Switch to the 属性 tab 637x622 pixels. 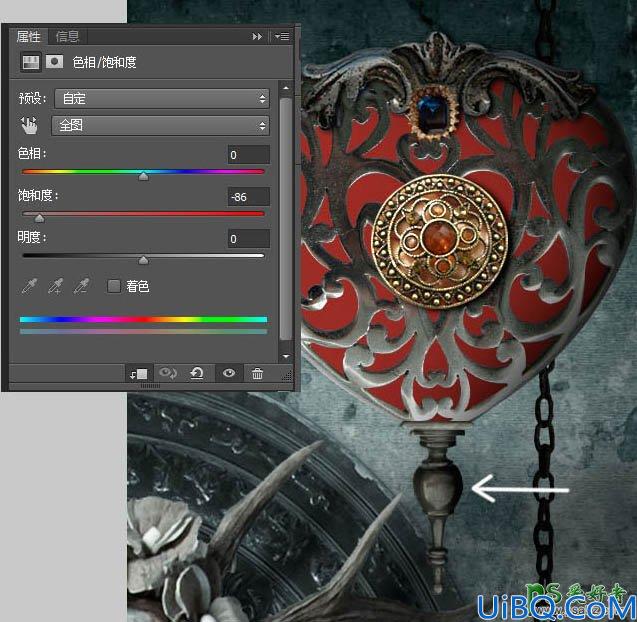[28, 37]
